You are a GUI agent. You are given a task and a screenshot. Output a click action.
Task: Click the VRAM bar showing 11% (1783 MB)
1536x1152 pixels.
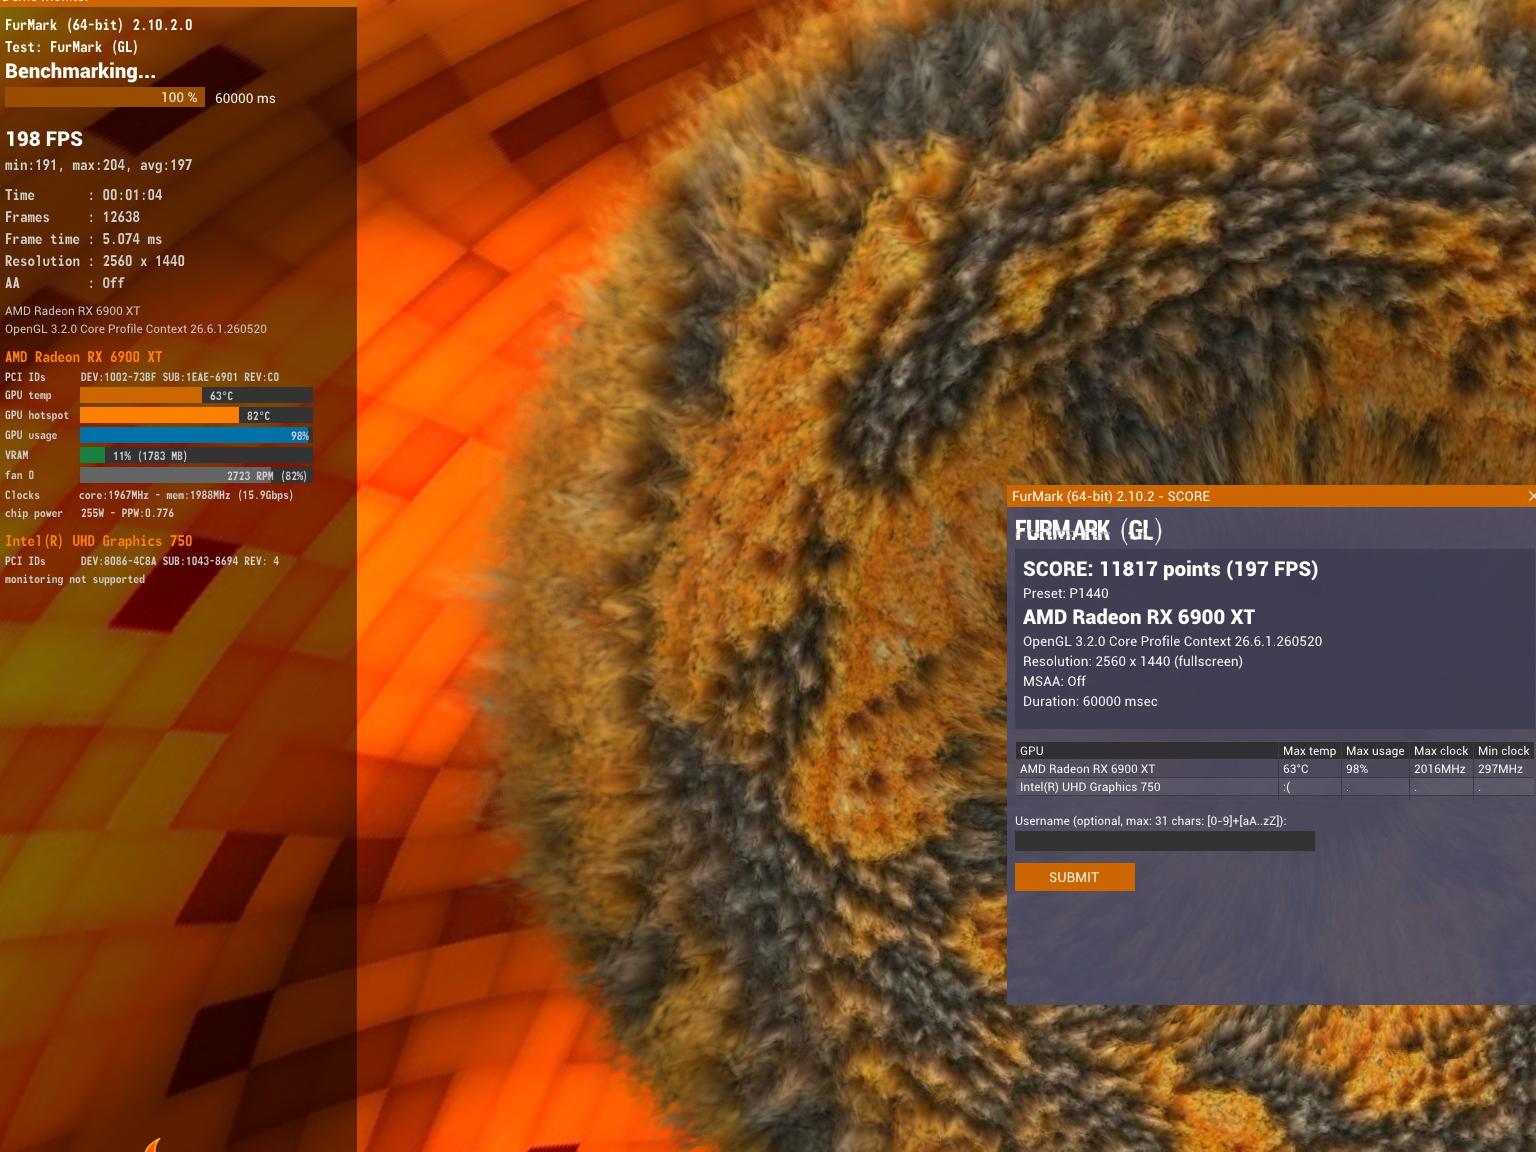(196, 456)
